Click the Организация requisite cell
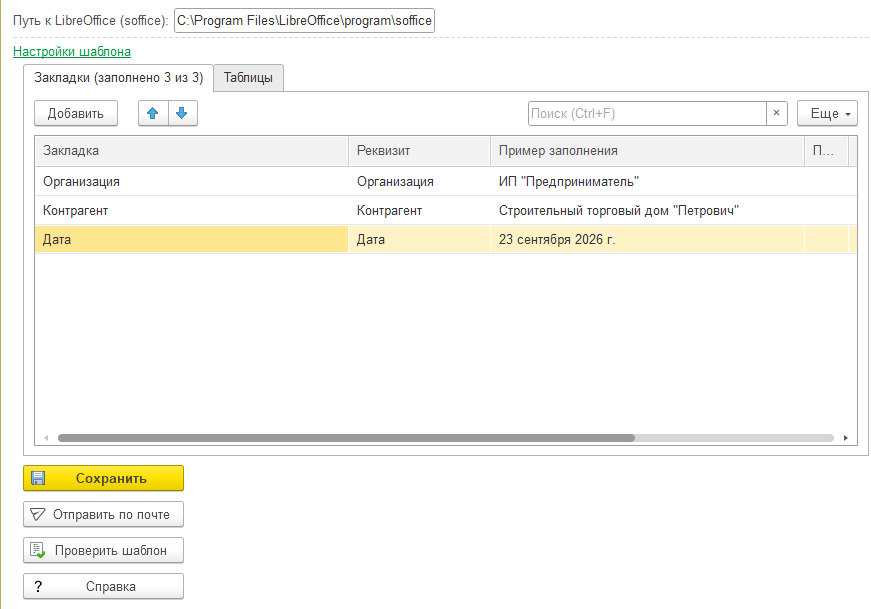Screen dimensions: 871x609 [x=419, y=182]
